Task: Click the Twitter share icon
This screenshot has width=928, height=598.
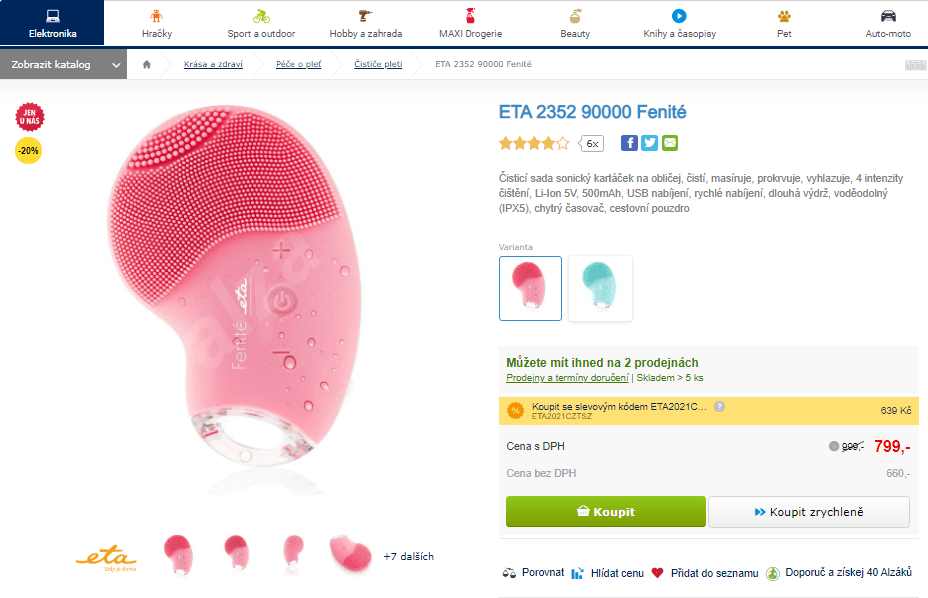Action: (x=649, y=143)
